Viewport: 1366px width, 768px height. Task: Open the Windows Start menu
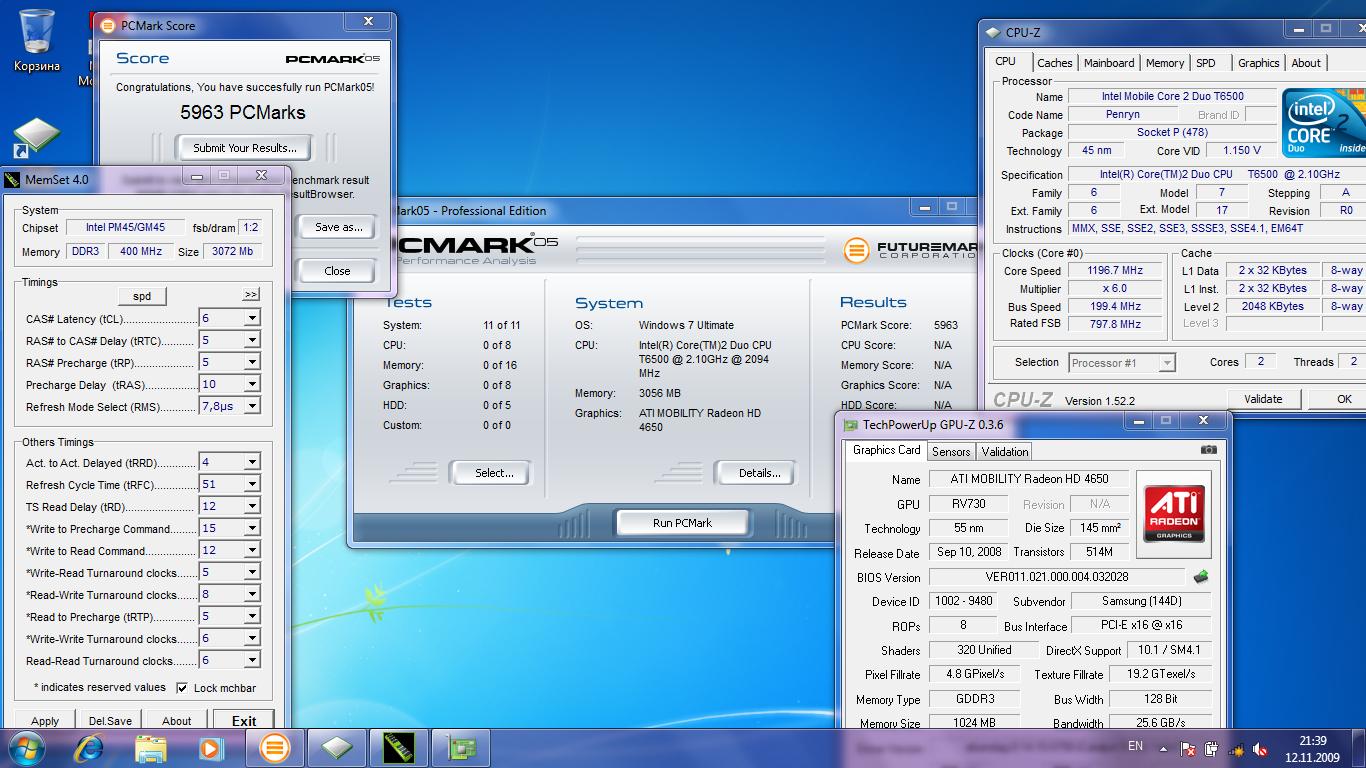click(x=27, y=747)
